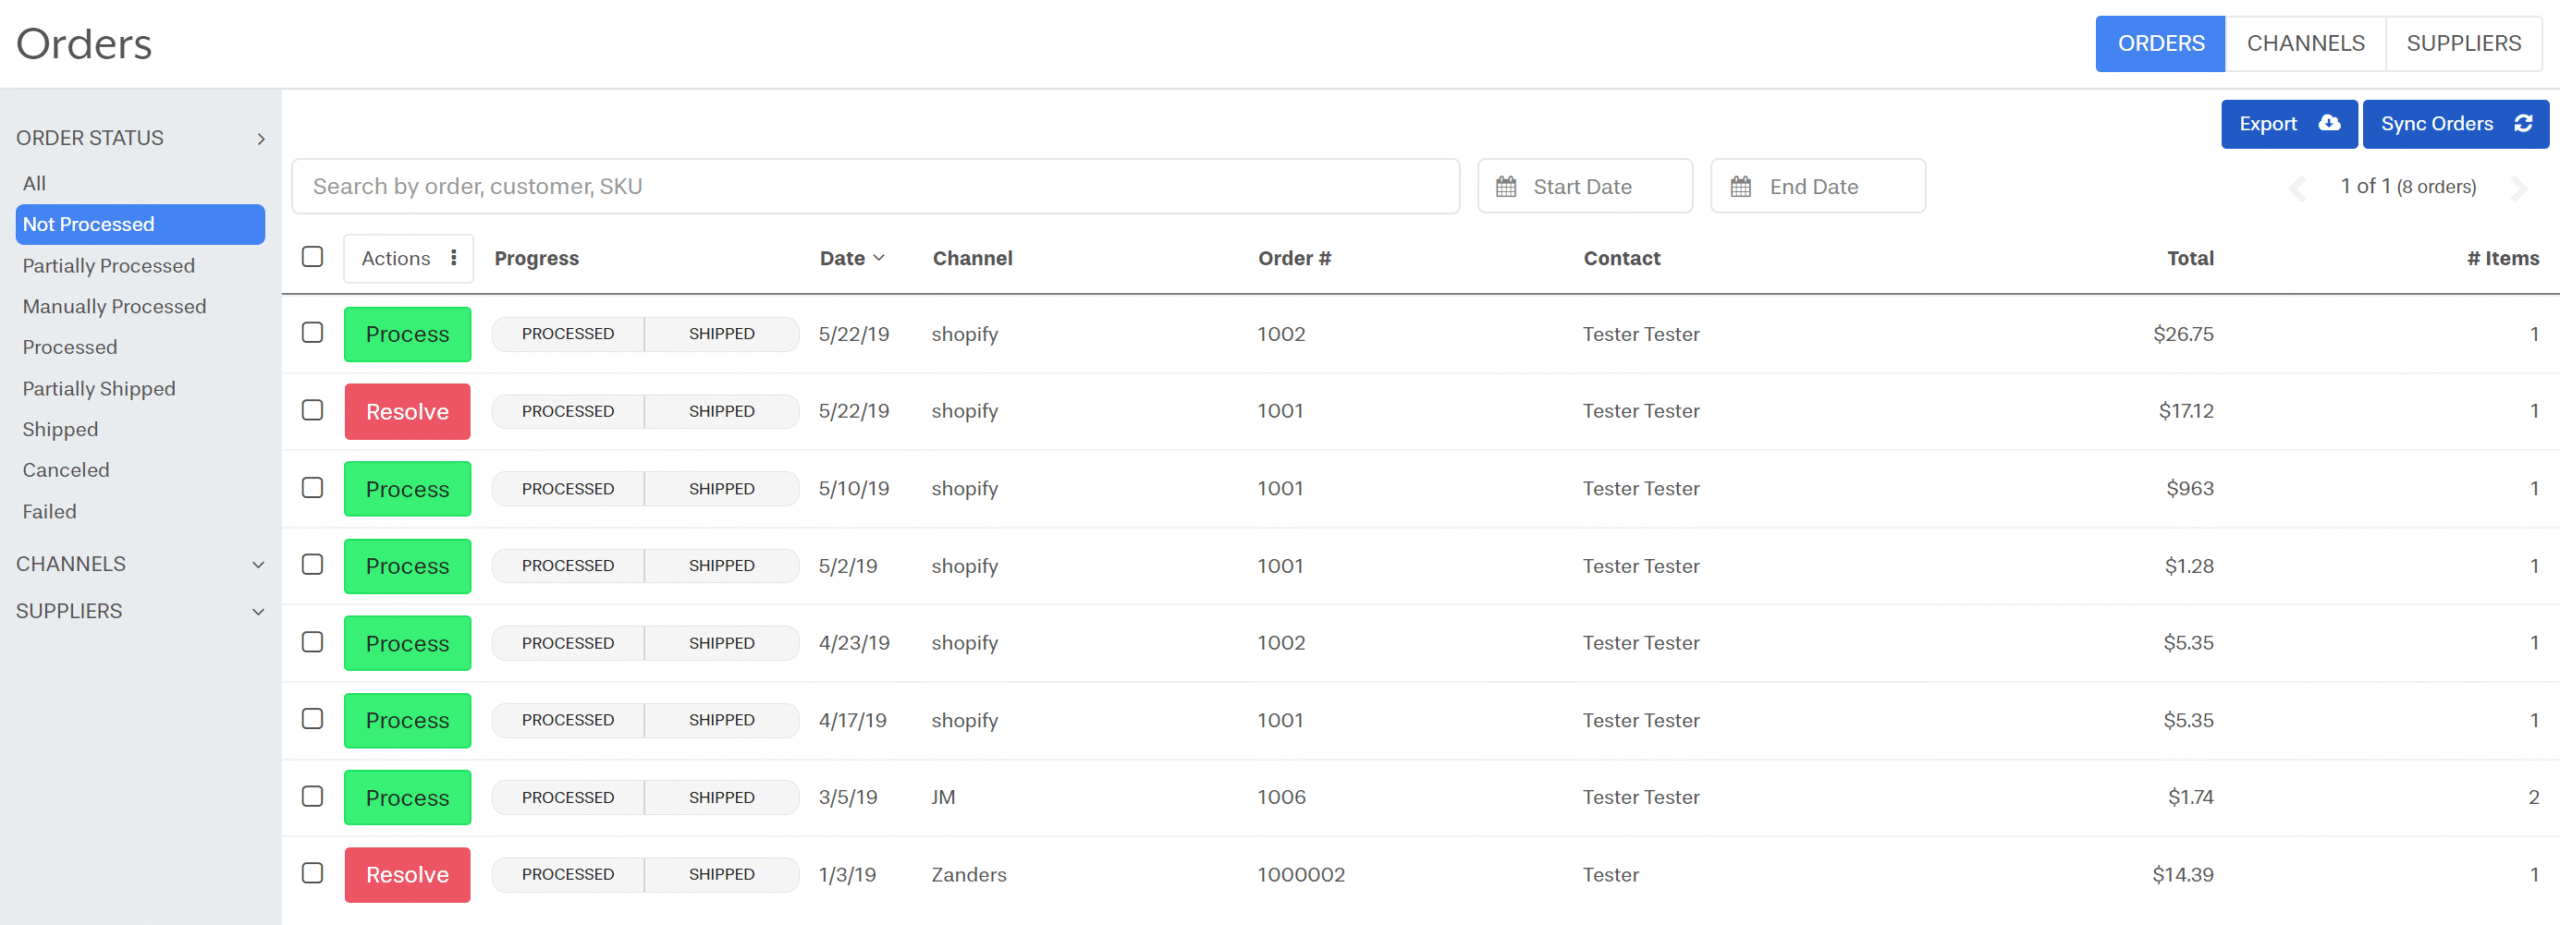Sort by Date column arrow
This screenshot has height=925, width=2560.
(879, 258)
